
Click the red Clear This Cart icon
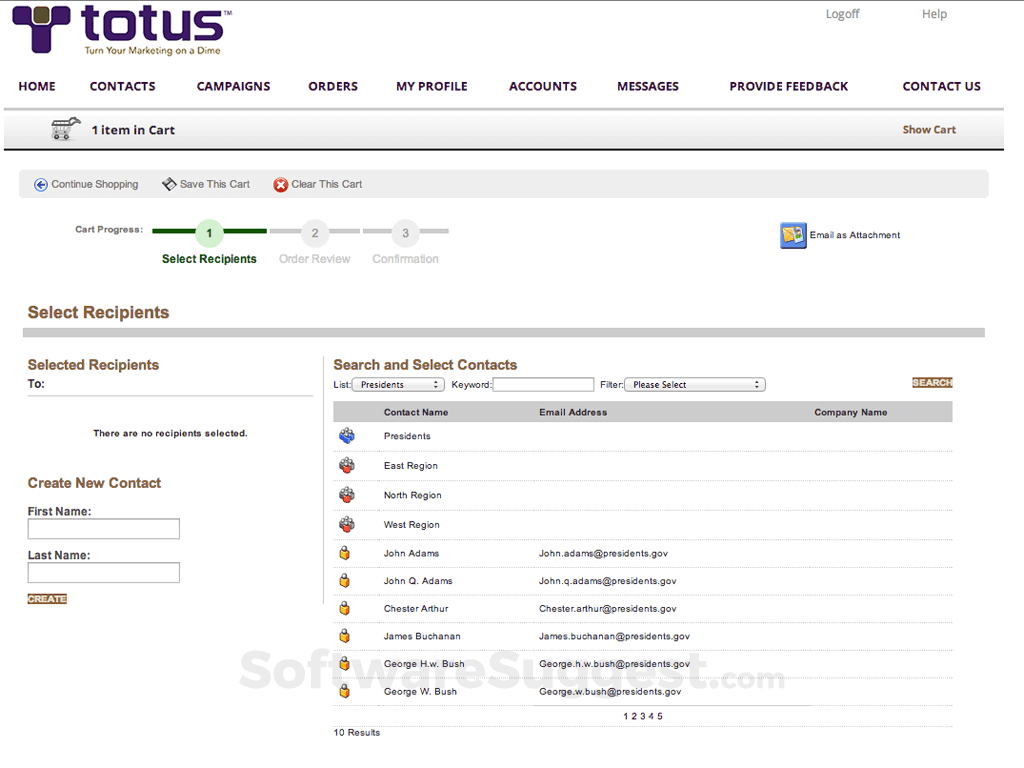(280, 184)
